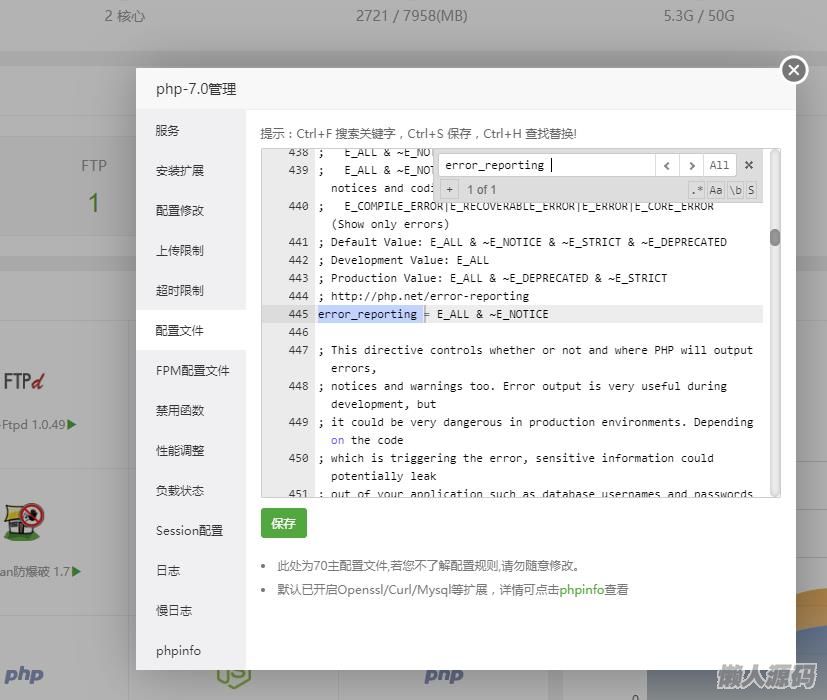827x700 pixels.
Task: Go to 禁用函数 tab
Action: coord(180,411)
